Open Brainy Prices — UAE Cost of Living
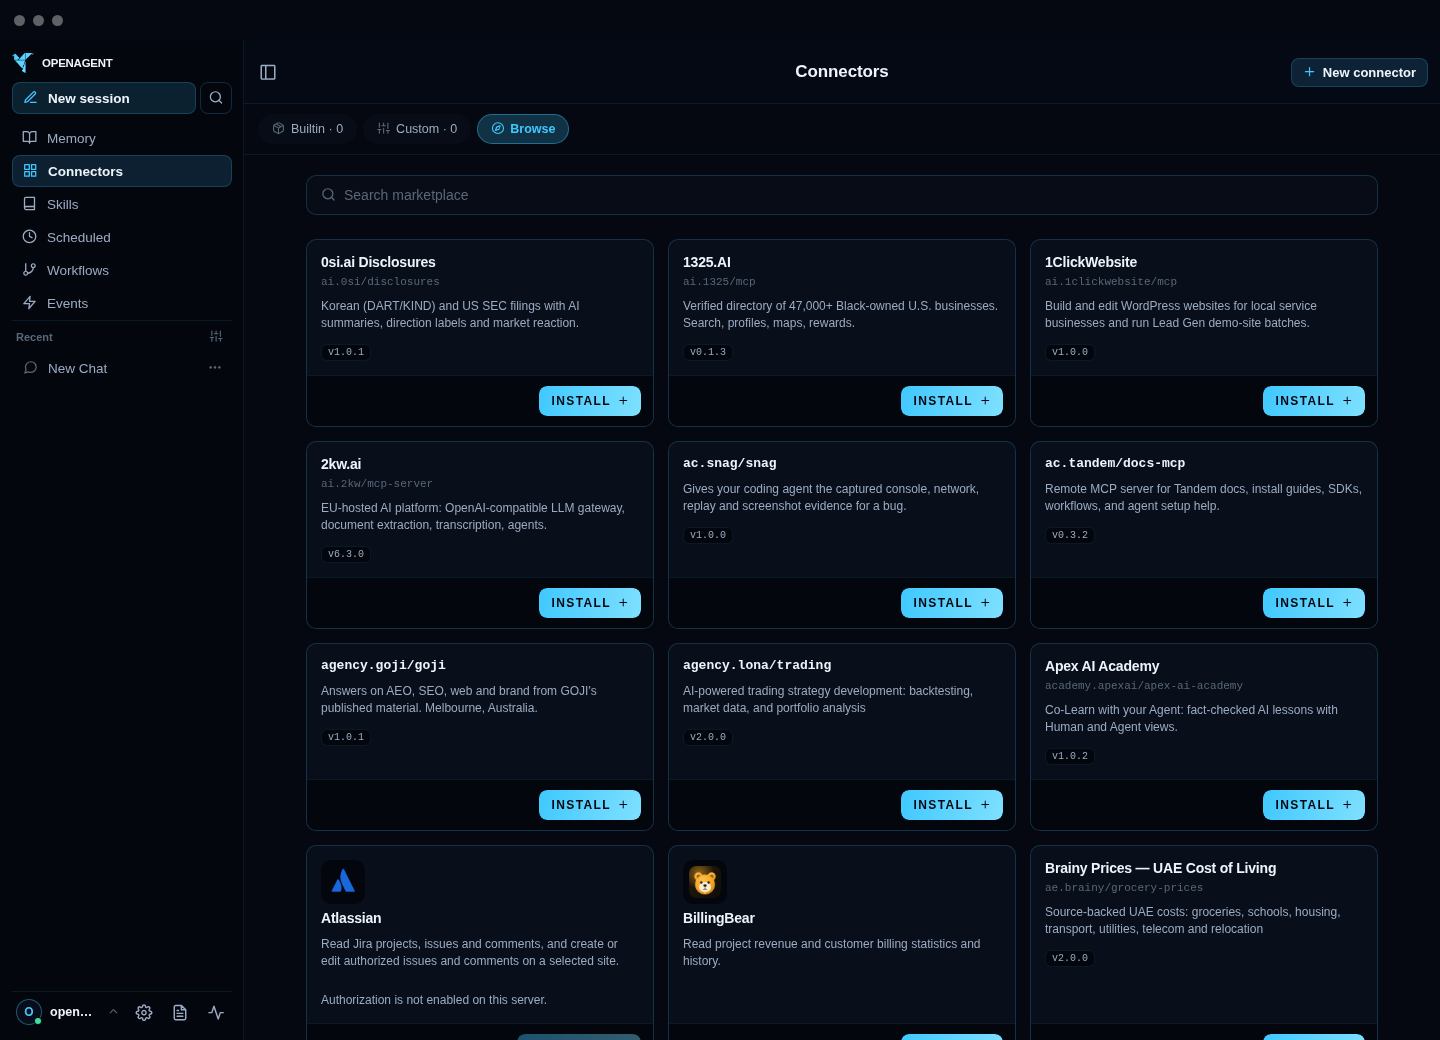 (1160, 868)
